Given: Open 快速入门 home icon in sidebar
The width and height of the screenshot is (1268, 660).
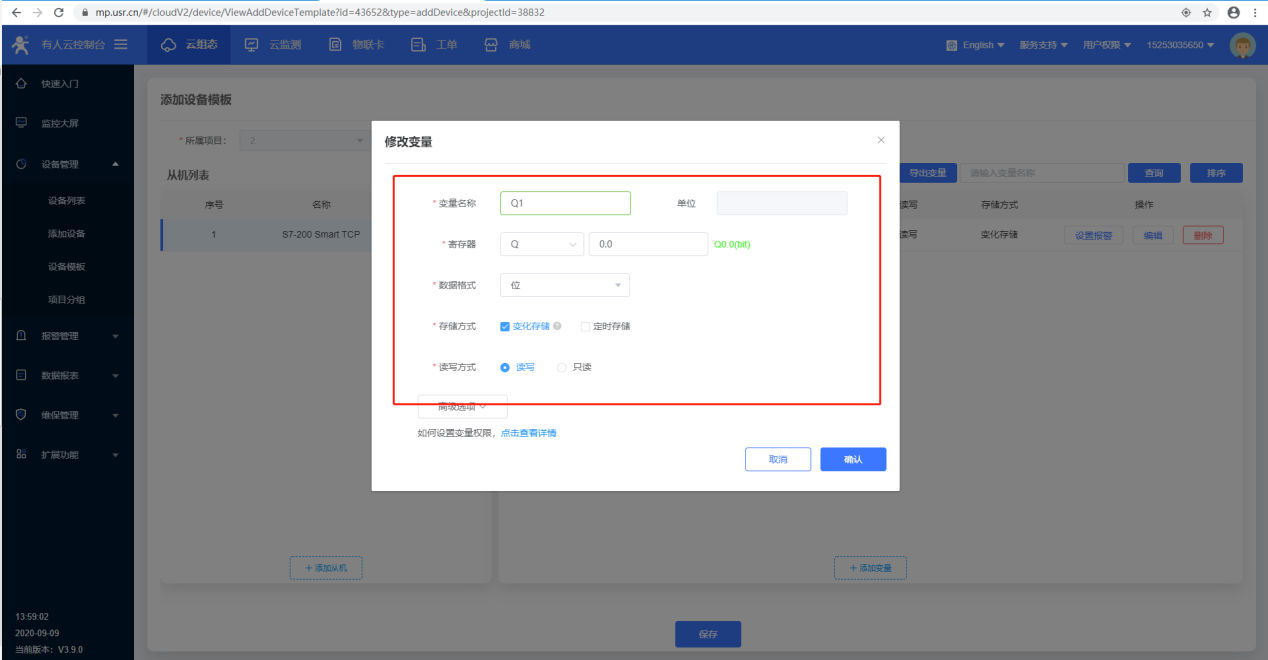Looking at the screenshot, I should (x=22, y=84).
